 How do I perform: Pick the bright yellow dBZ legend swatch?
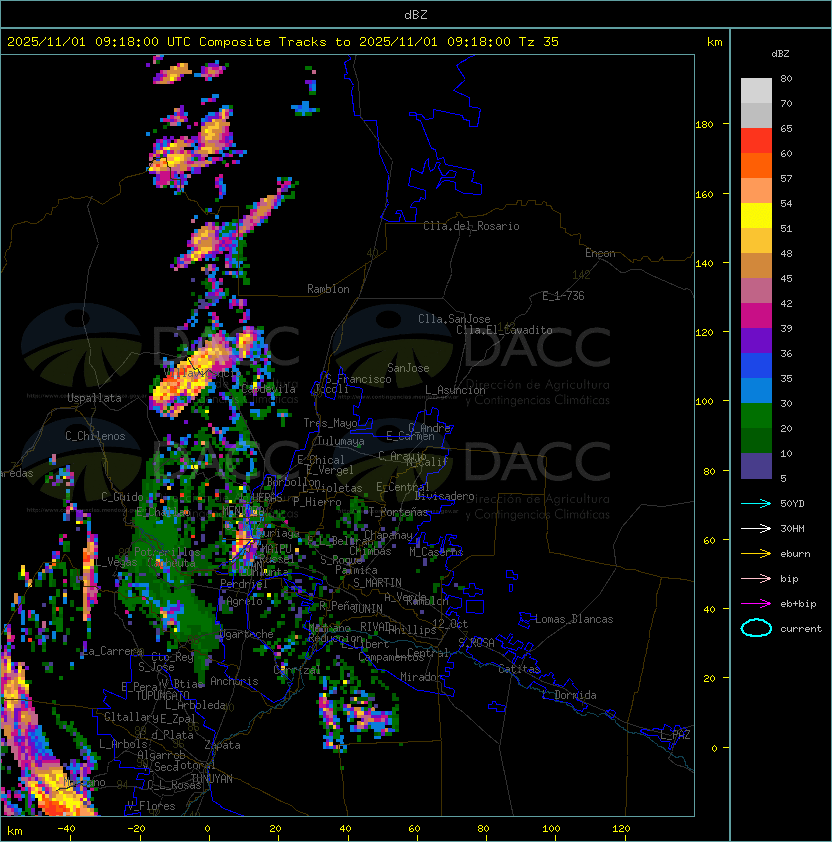(756, 216)
